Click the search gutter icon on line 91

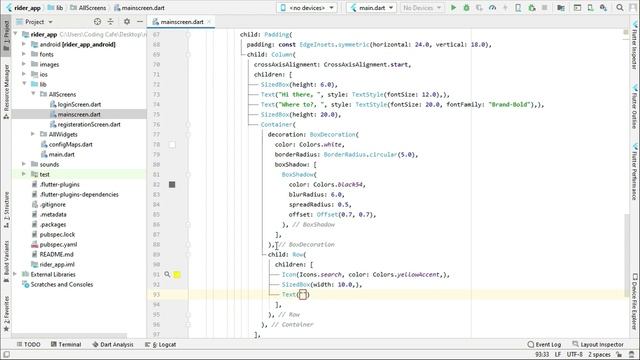(167, 274)
